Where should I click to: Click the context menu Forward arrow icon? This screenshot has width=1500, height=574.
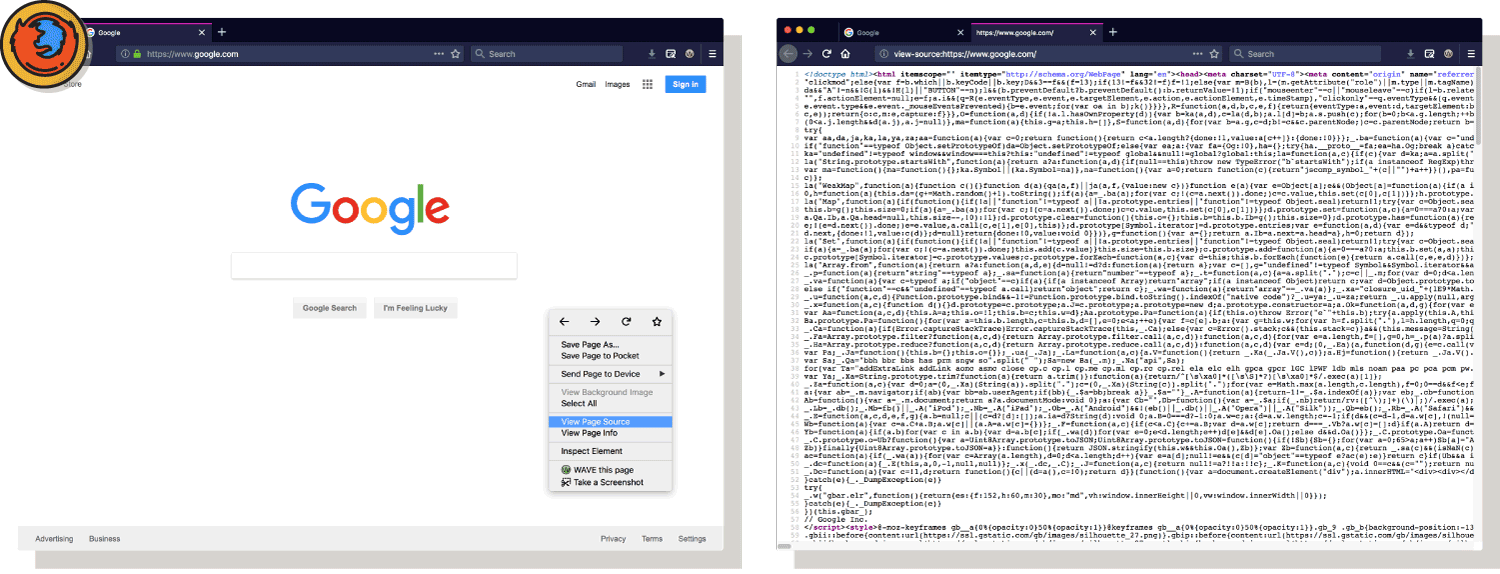pyautogui.click(x=595, y=322)
